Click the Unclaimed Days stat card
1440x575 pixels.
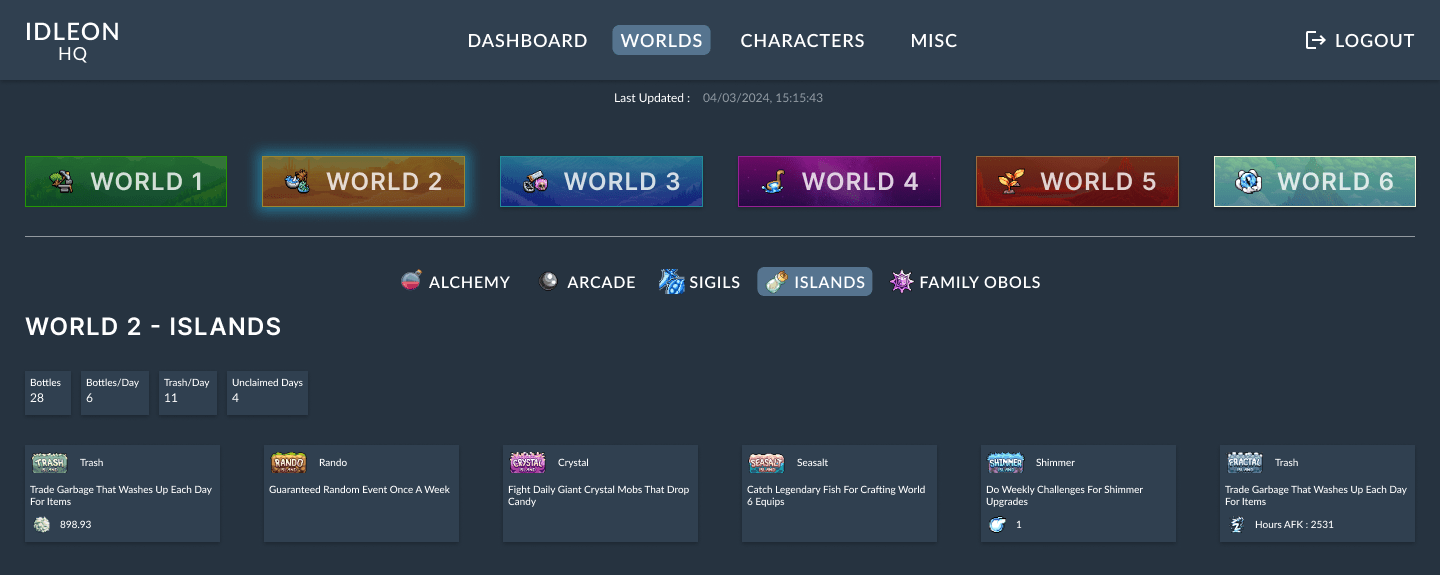[x=267, y=391]
